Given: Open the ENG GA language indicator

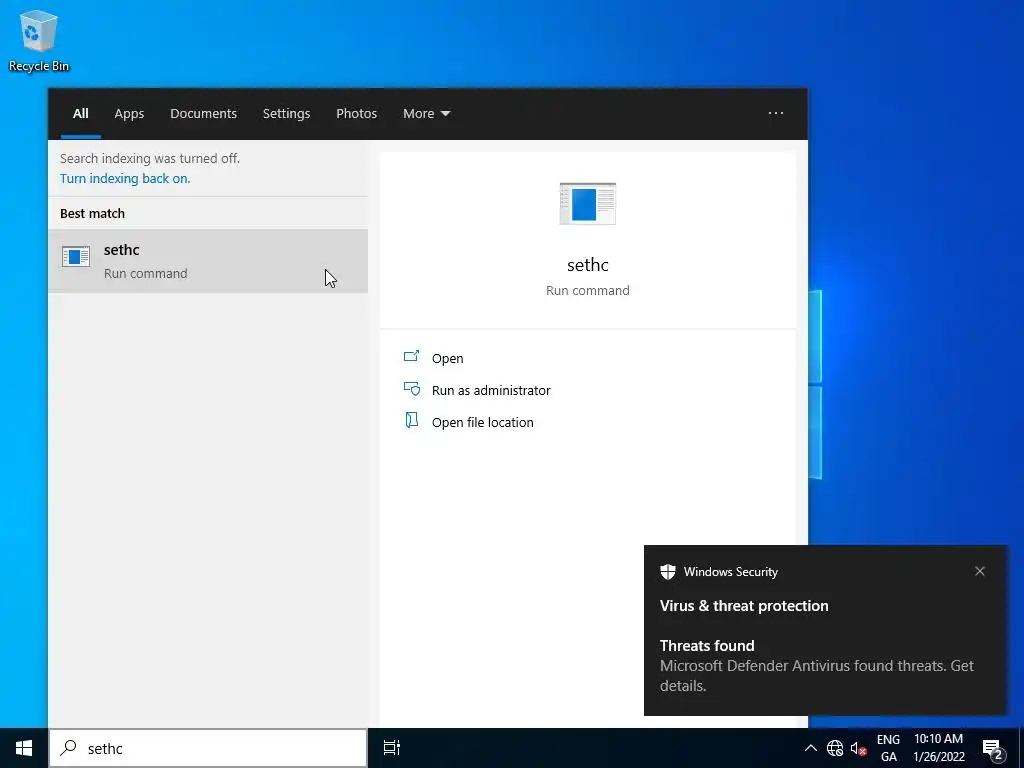Looking at the screenshot, I should (888, 748).
